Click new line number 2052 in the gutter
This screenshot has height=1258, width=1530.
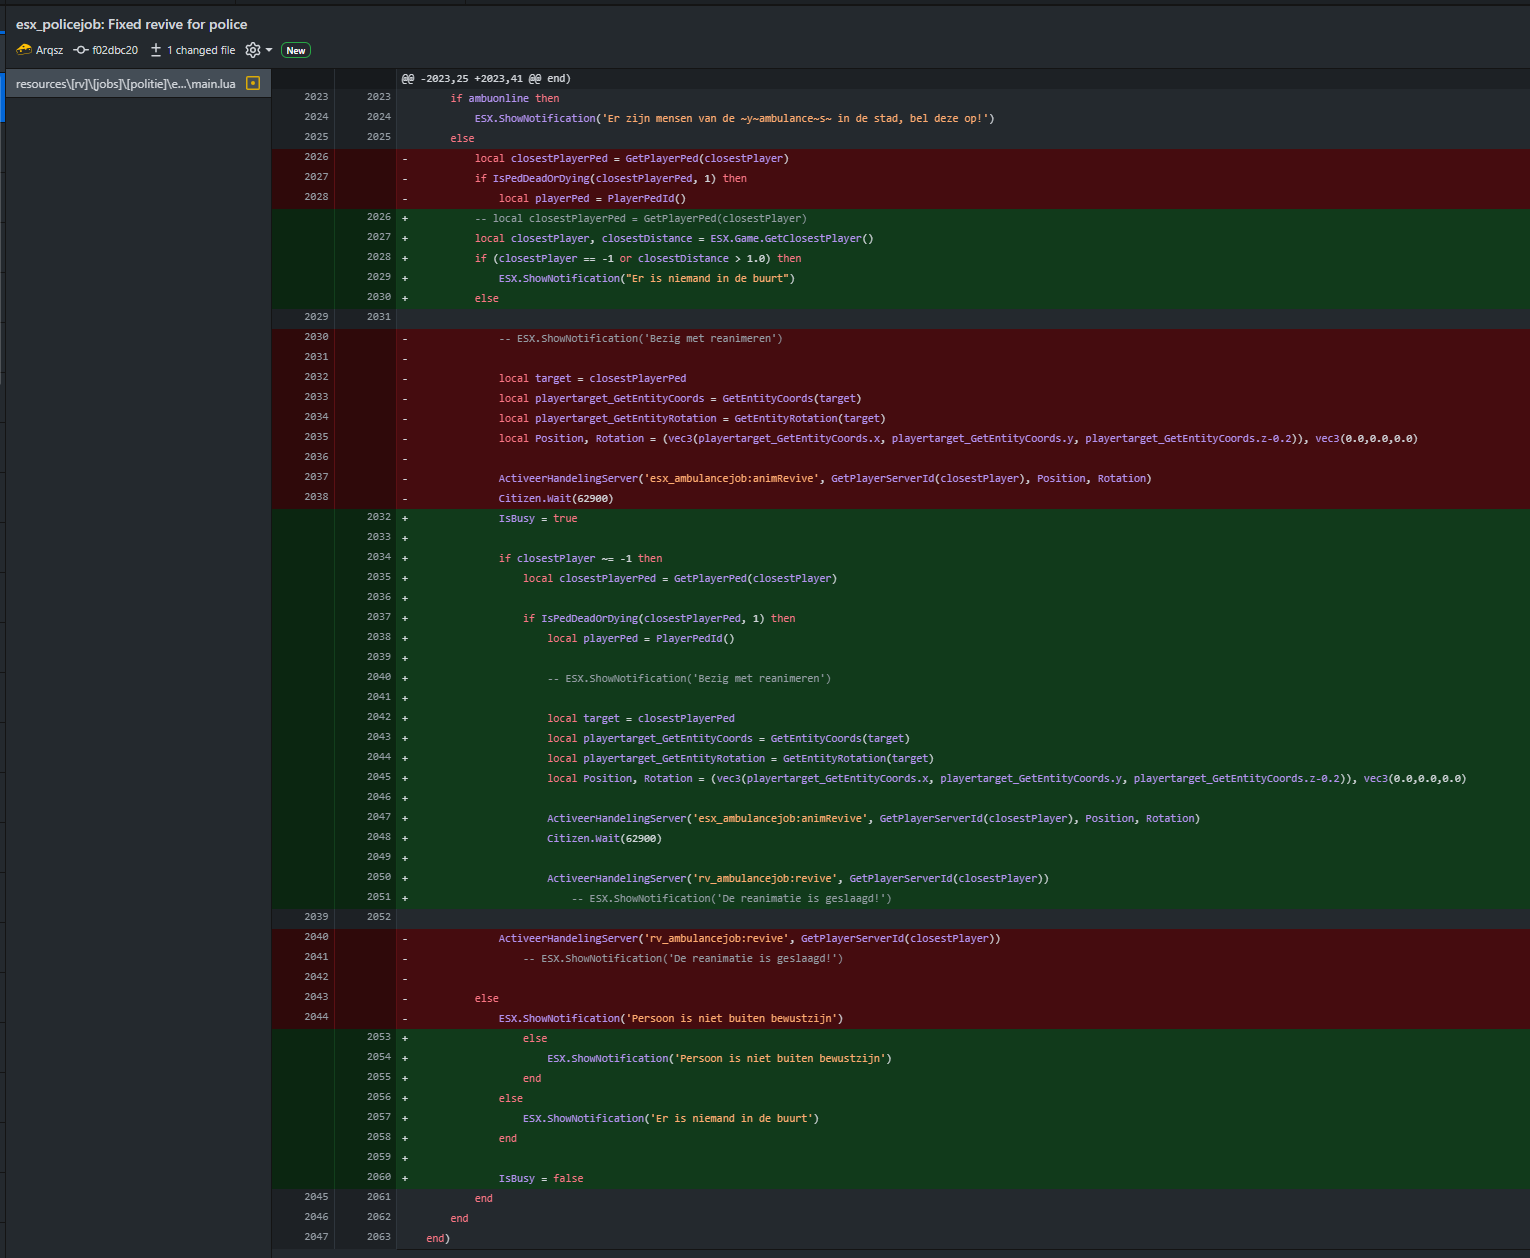pos(378,917)
